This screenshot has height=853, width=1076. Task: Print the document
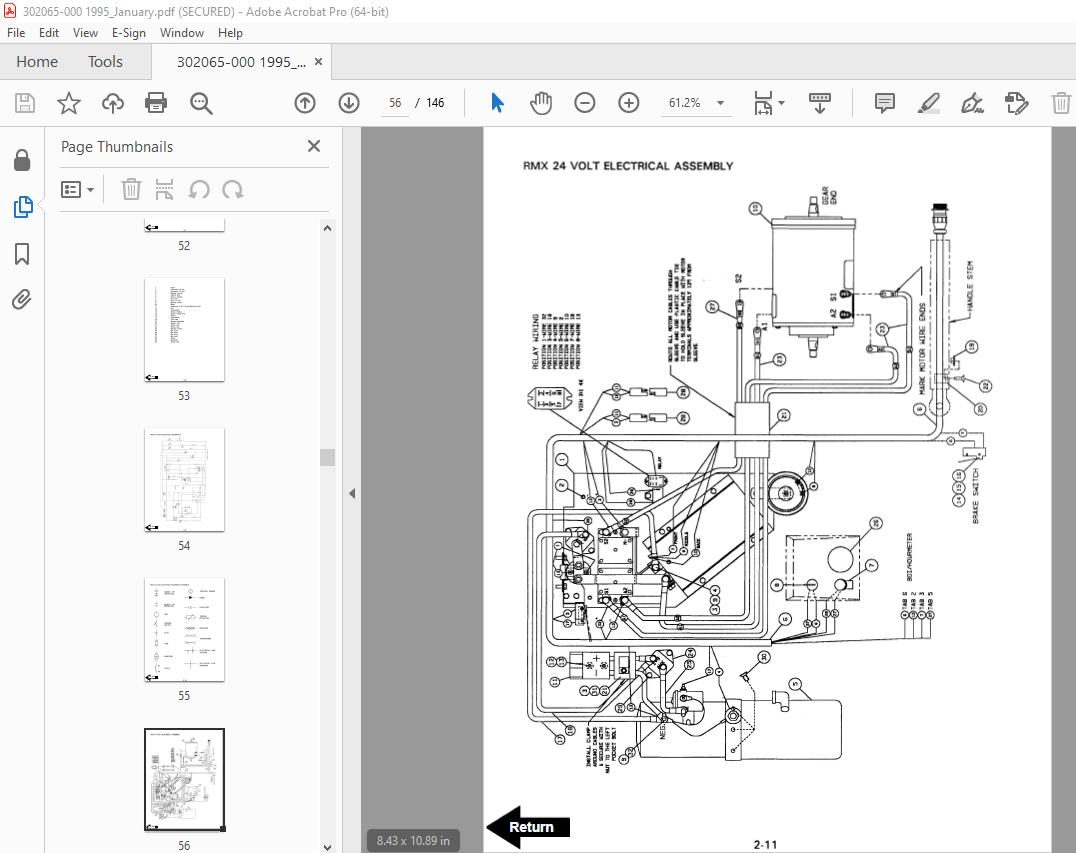(156, 103)
